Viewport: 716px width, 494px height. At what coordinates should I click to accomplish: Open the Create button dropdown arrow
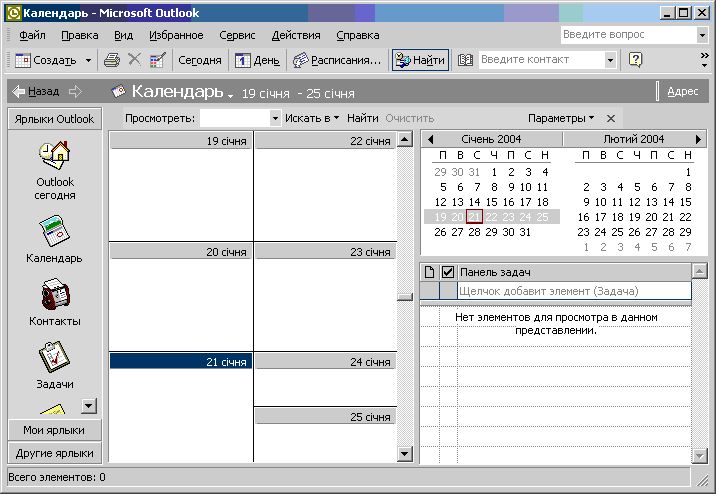click(x=89, y=60)
